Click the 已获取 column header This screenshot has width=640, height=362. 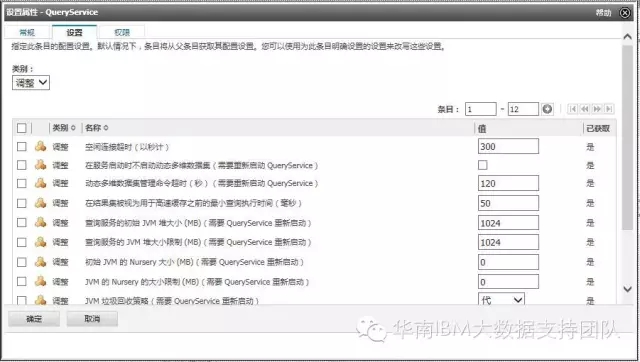(598, 129)
